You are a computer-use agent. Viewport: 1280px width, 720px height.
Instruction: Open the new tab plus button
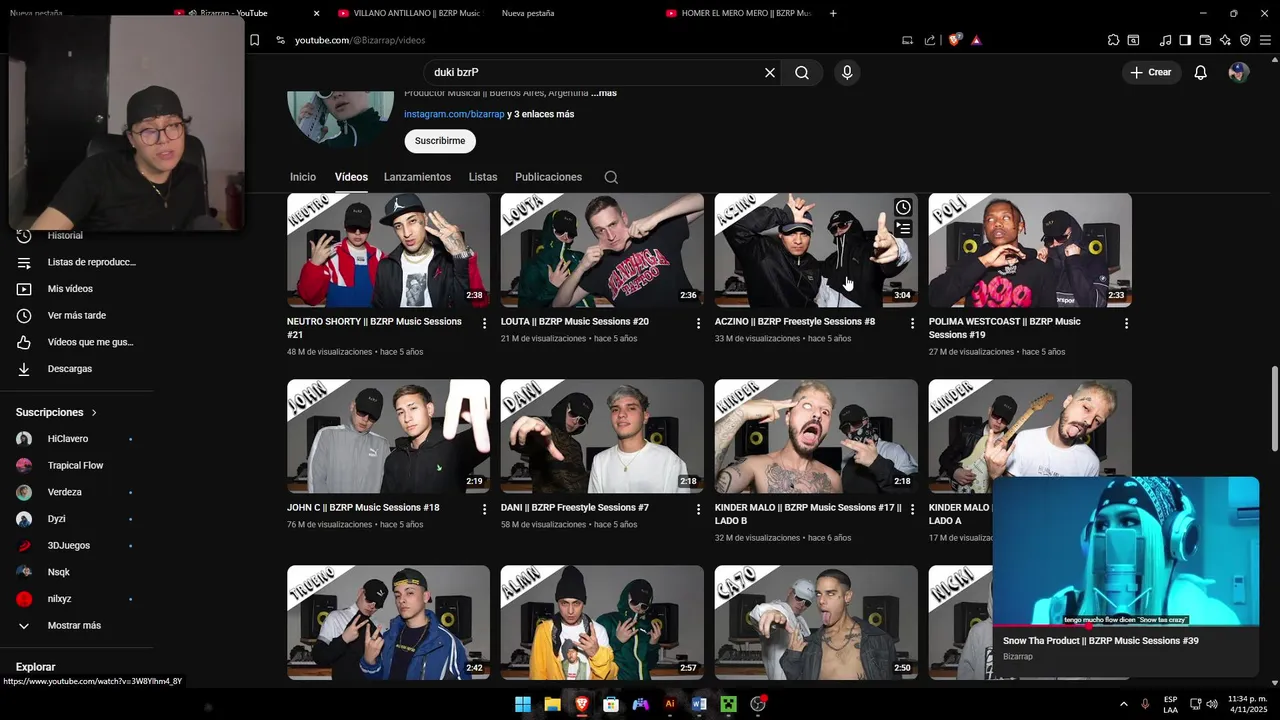pos(833,13)
